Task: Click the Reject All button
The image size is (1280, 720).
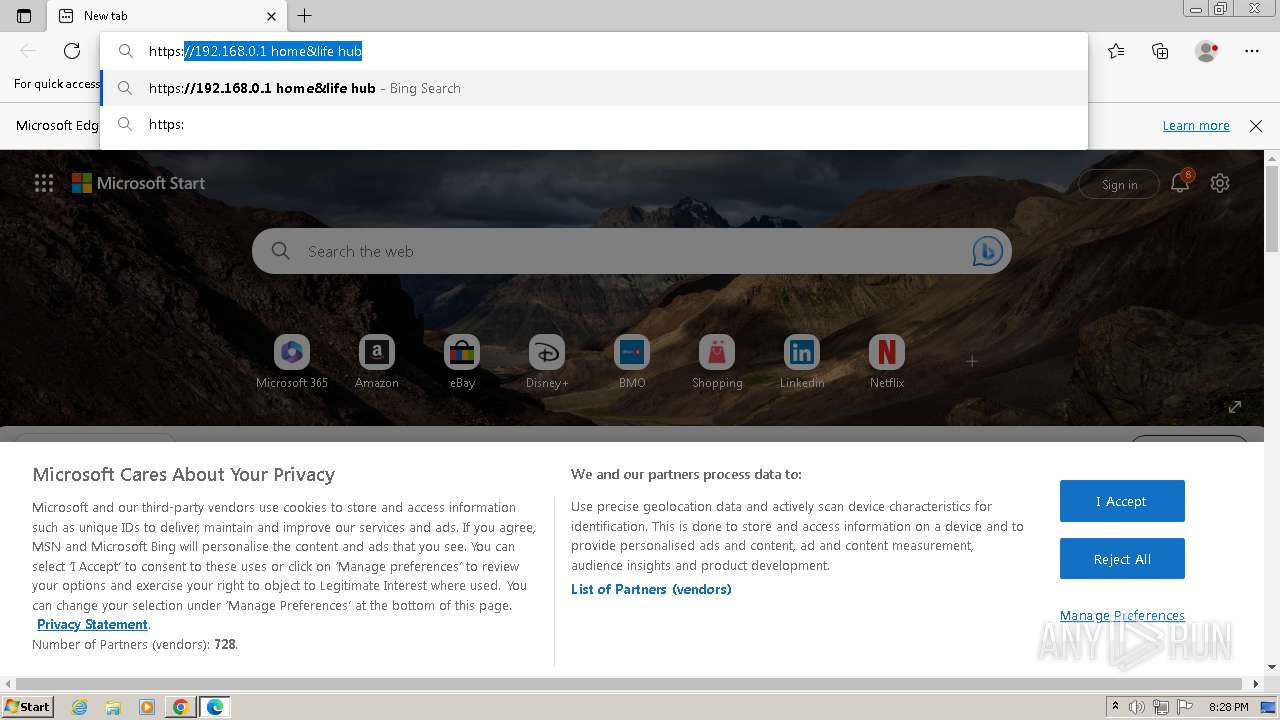Action: [x=1122, y=559]
